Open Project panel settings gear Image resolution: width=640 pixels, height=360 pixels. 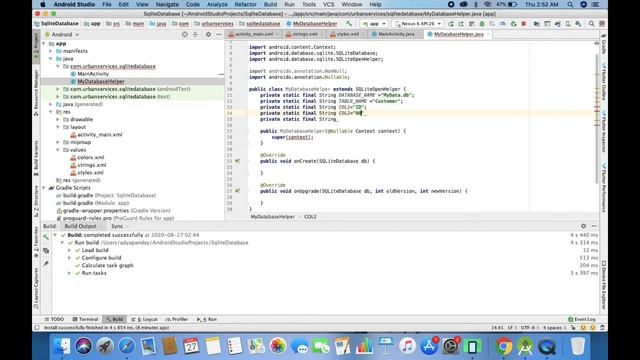click(x=208, y=35)
